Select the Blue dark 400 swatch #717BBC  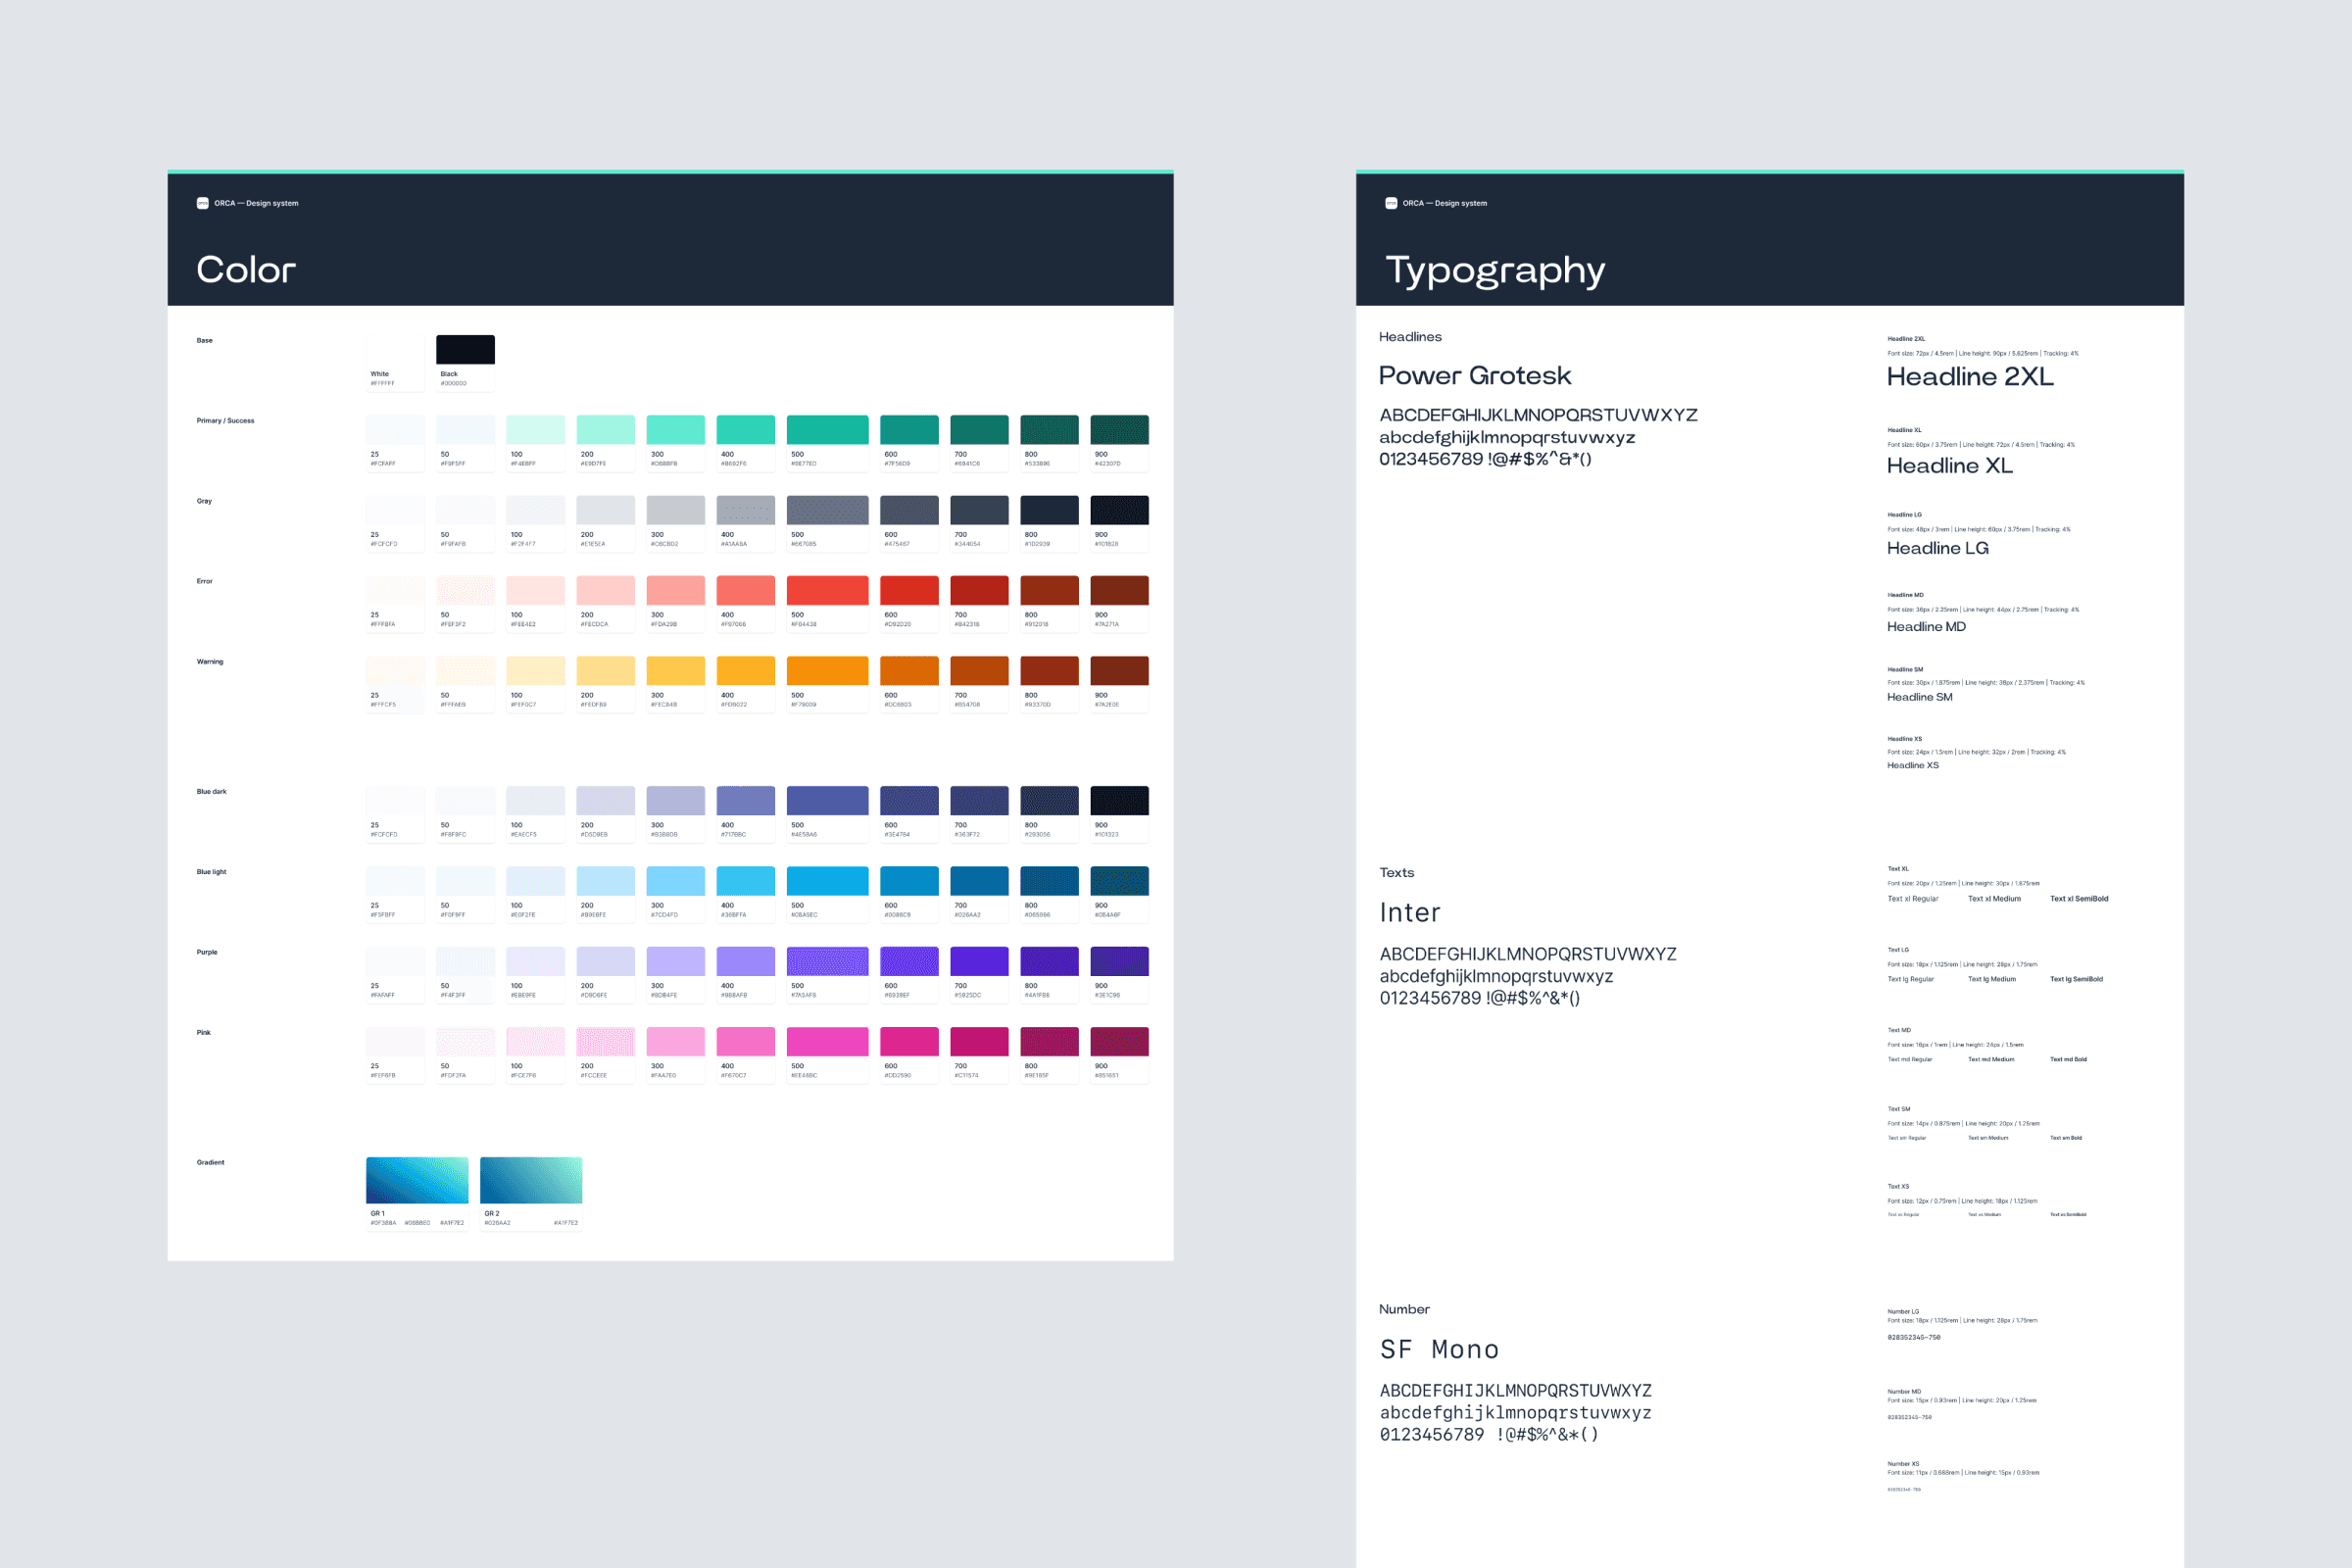click(745, 800)
